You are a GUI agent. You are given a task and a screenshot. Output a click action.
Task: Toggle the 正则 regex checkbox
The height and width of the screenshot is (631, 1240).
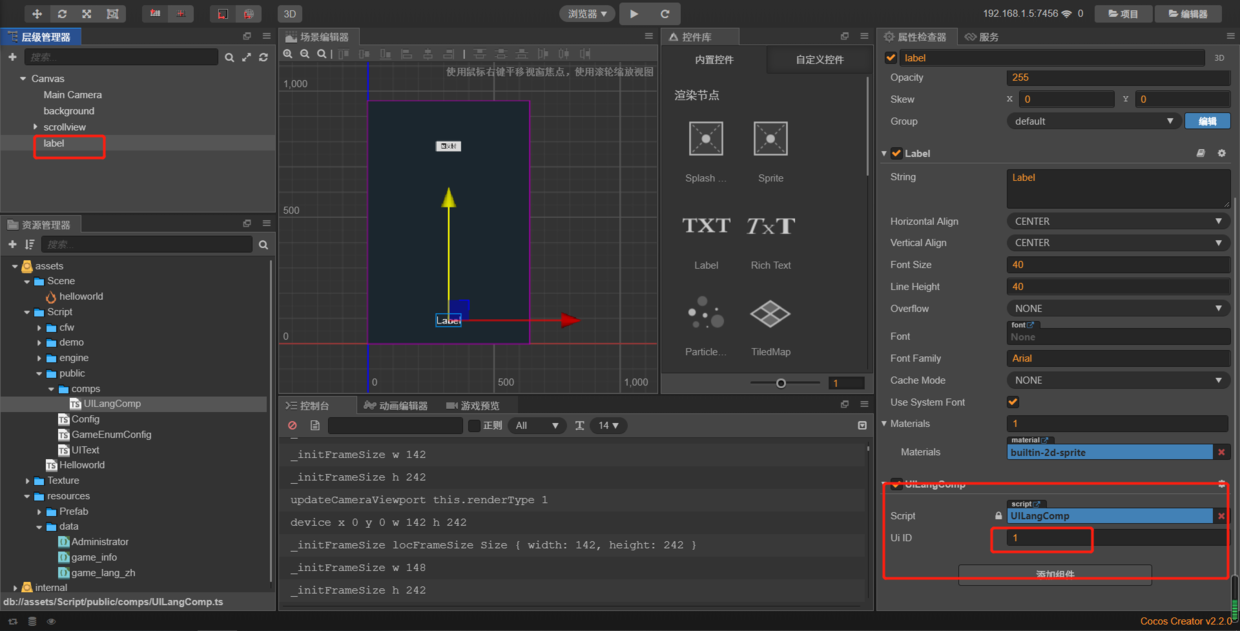click(x=474, y=426)
